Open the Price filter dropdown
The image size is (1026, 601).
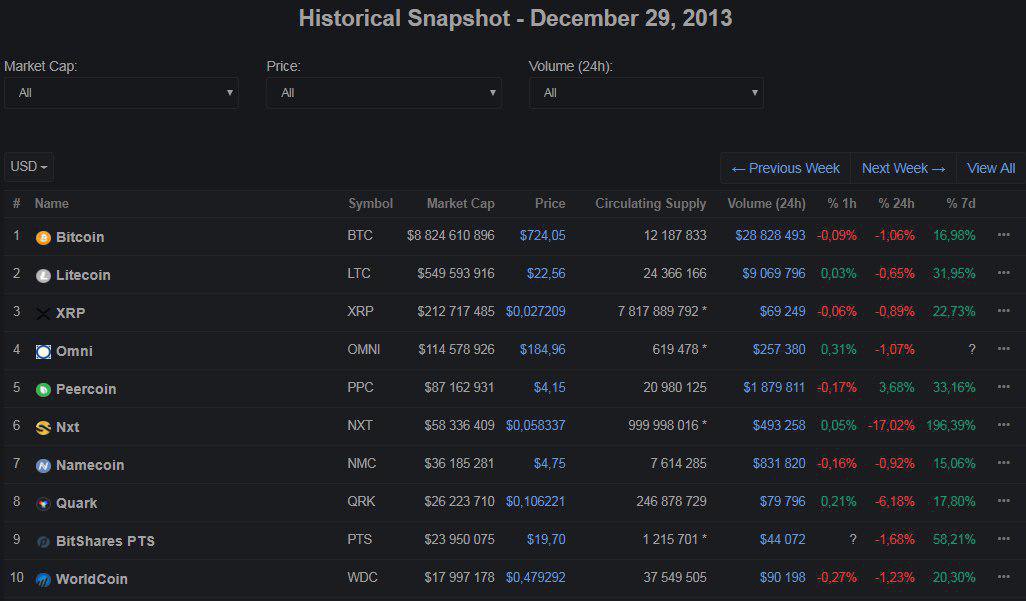click(x=383, y=93)
